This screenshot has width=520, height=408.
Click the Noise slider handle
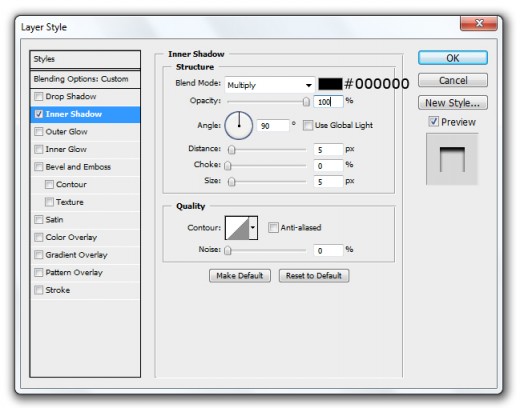(228, 250)
